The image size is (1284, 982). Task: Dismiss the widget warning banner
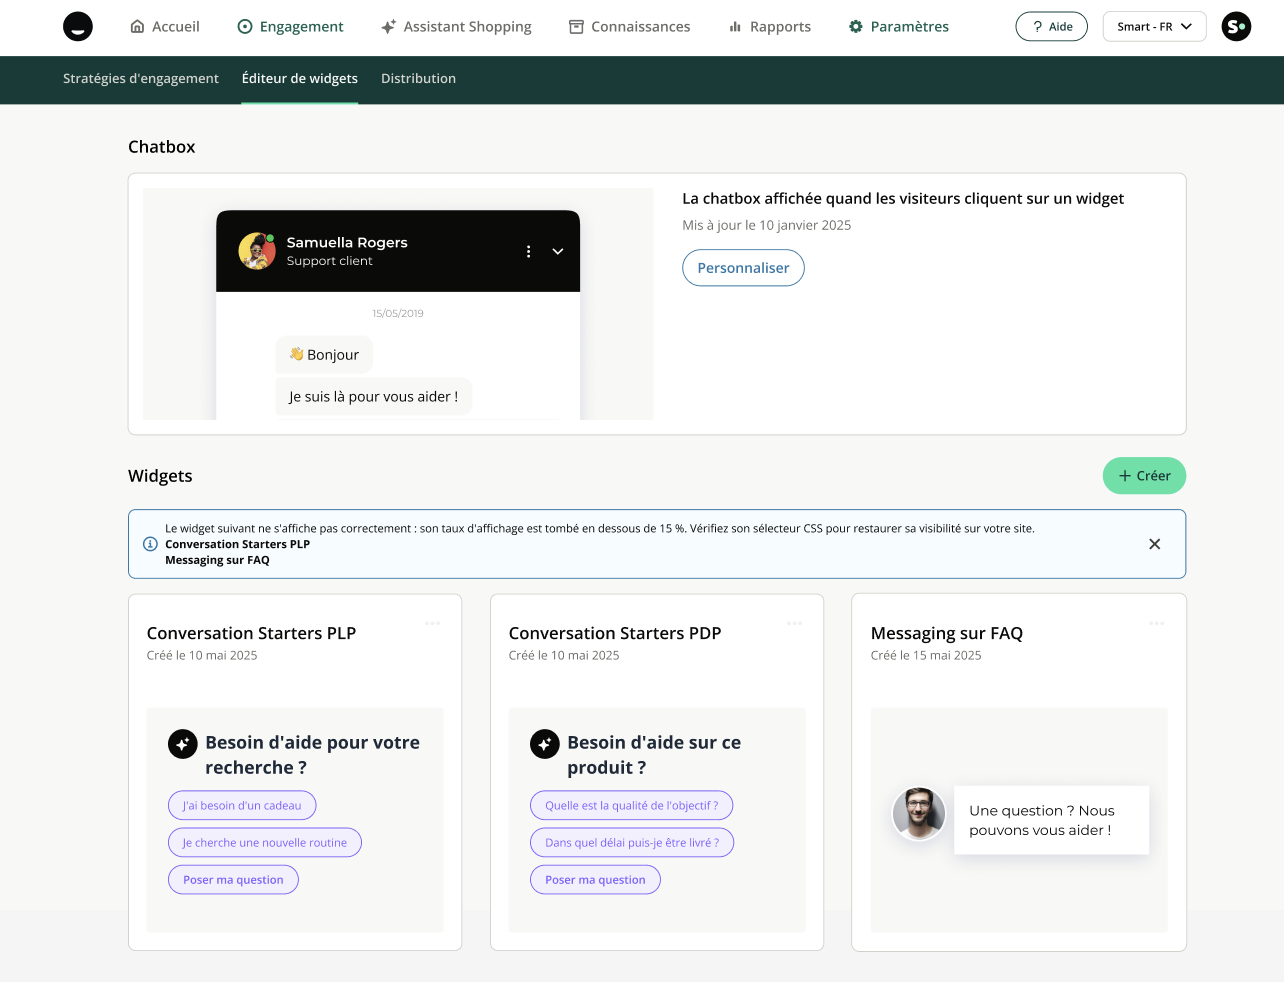click(1154, 544)
